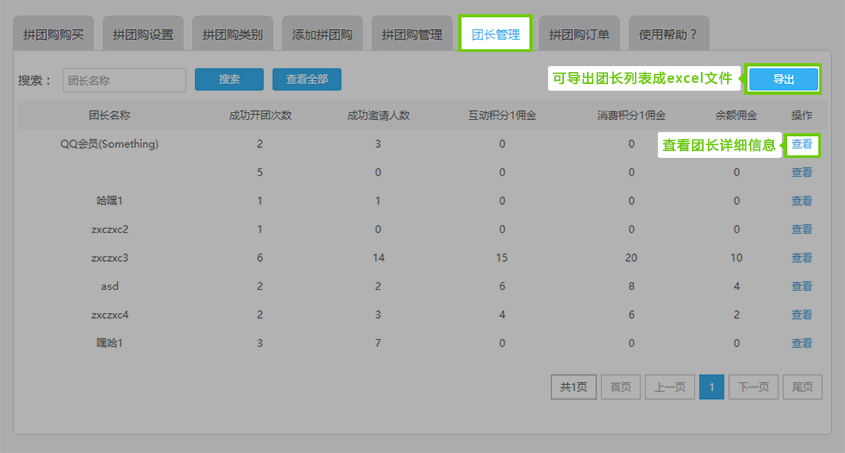Viewport: 845px width, 453px height.
Task: Open the 拼团购订单 tab
Action: [579, 34]
